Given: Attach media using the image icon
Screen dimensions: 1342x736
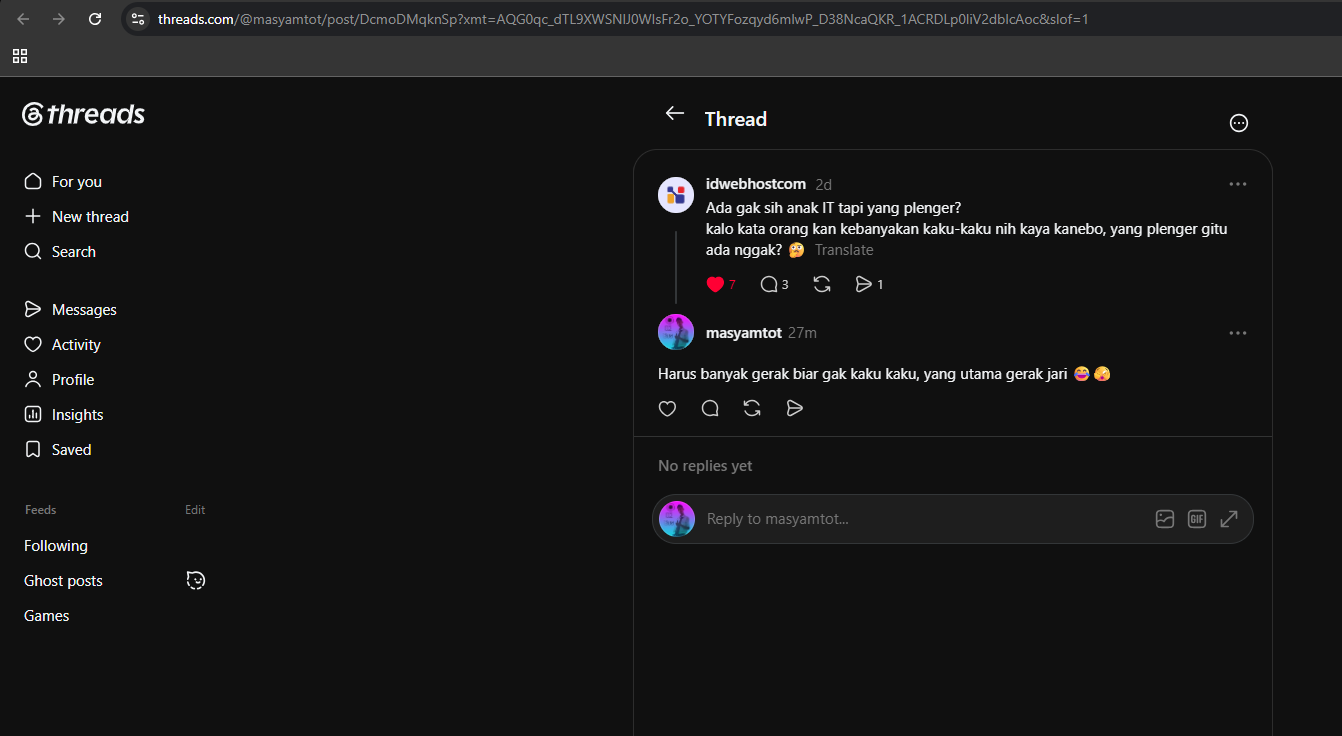Looking at the screenshot, I should tap(1165, 519).
